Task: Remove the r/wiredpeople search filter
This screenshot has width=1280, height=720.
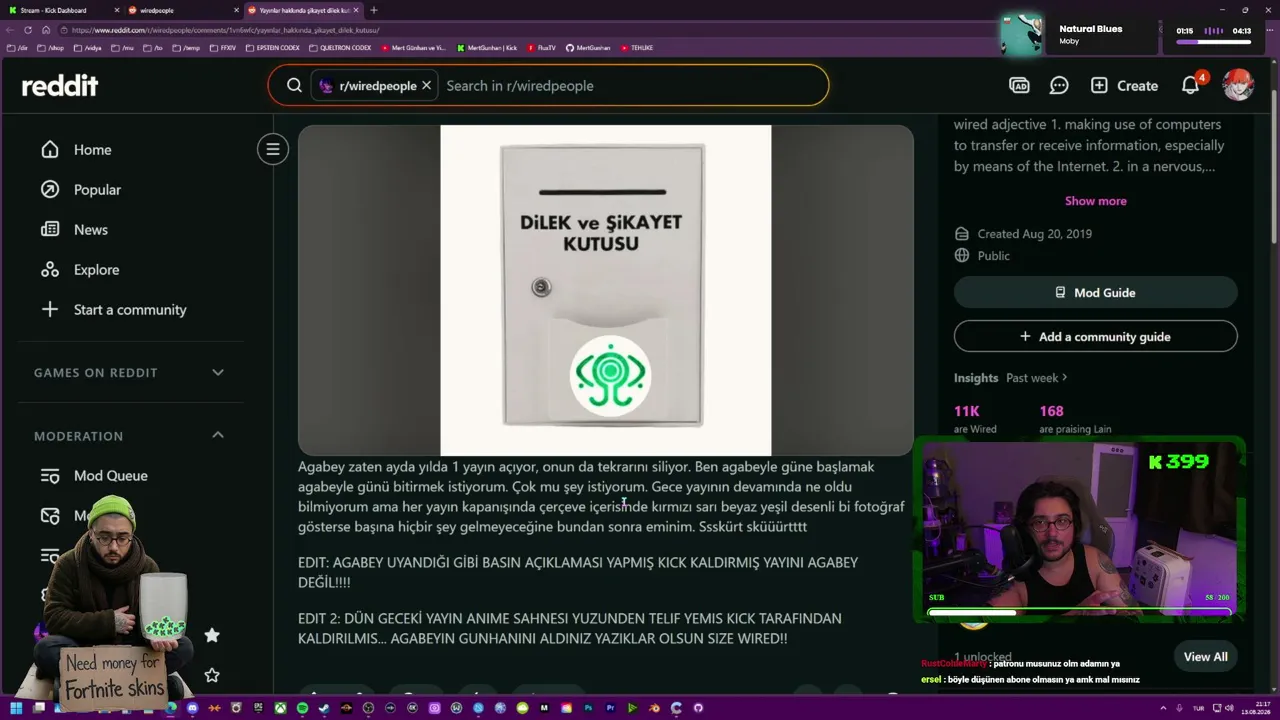Action: click(426, 86)
